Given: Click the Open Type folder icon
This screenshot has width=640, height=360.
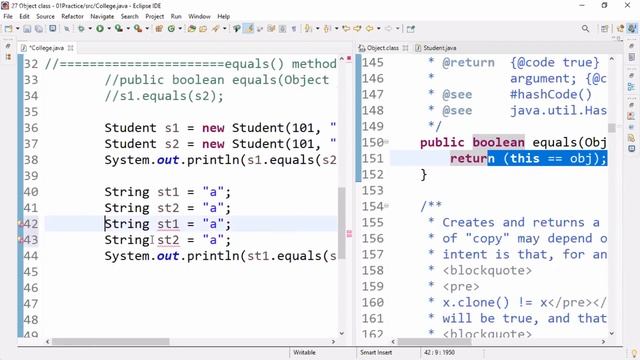Looking at the screenshot, I should pos(191,29).
